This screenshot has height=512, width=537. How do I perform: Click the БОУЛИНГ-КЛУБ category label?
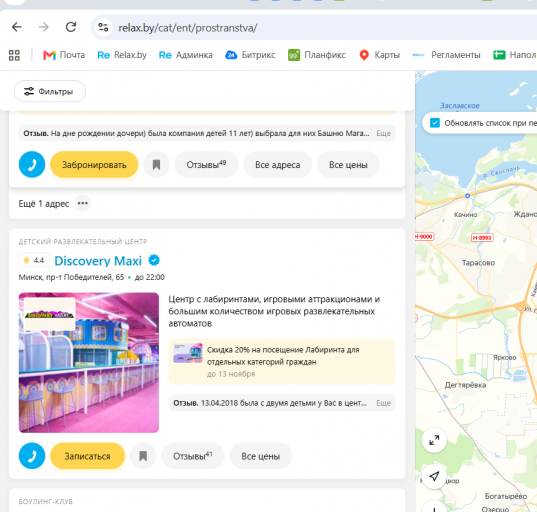click(46, 501)
